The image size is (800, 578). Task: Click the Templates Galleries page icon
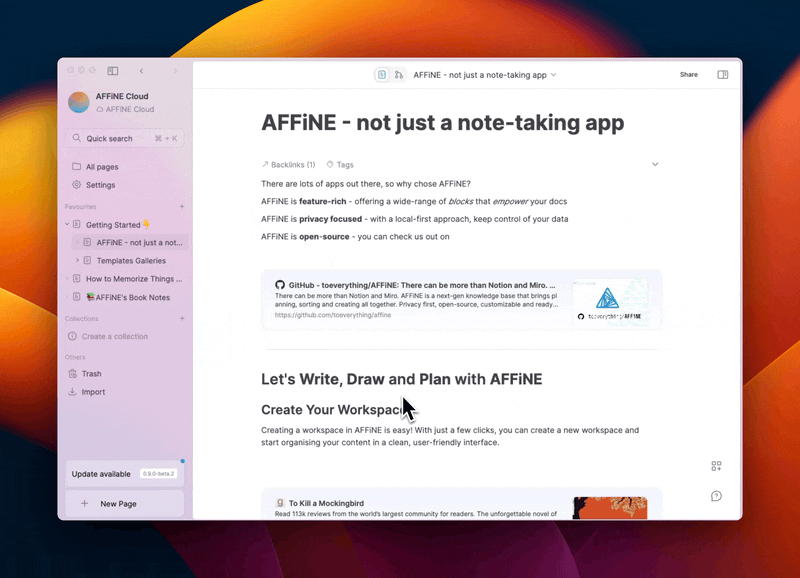tap(87, 261)
